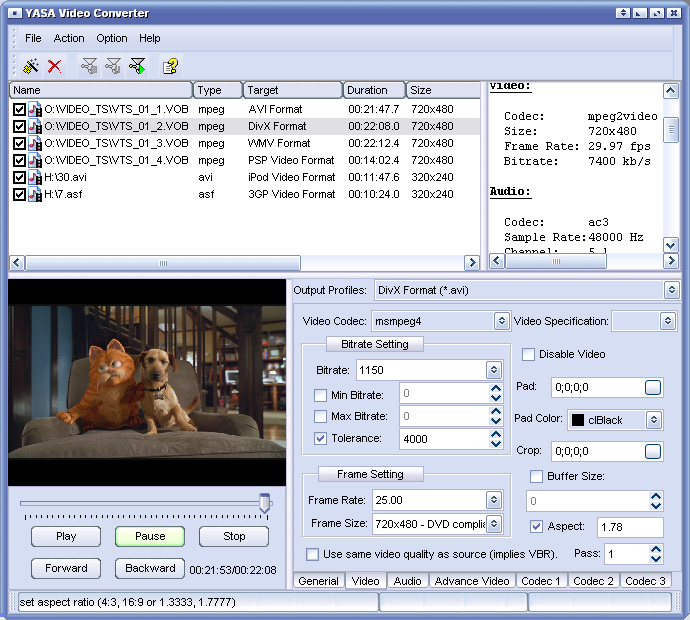Expand the Output Profiles dropdown
Screen dimensions: 690x620
(672, 290)
